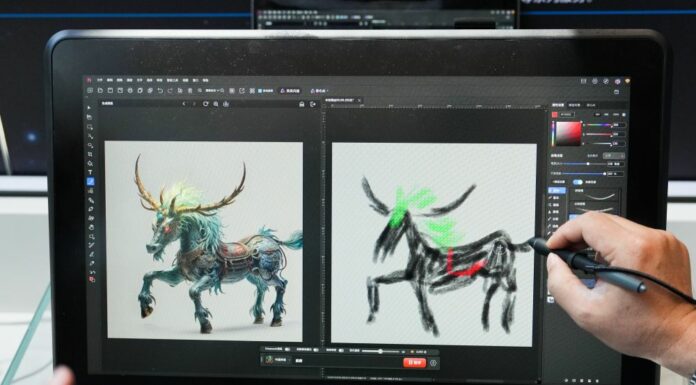Click the grid layout icon at toolbar start
Screen dimensions: 696x385
pos(90,91)
